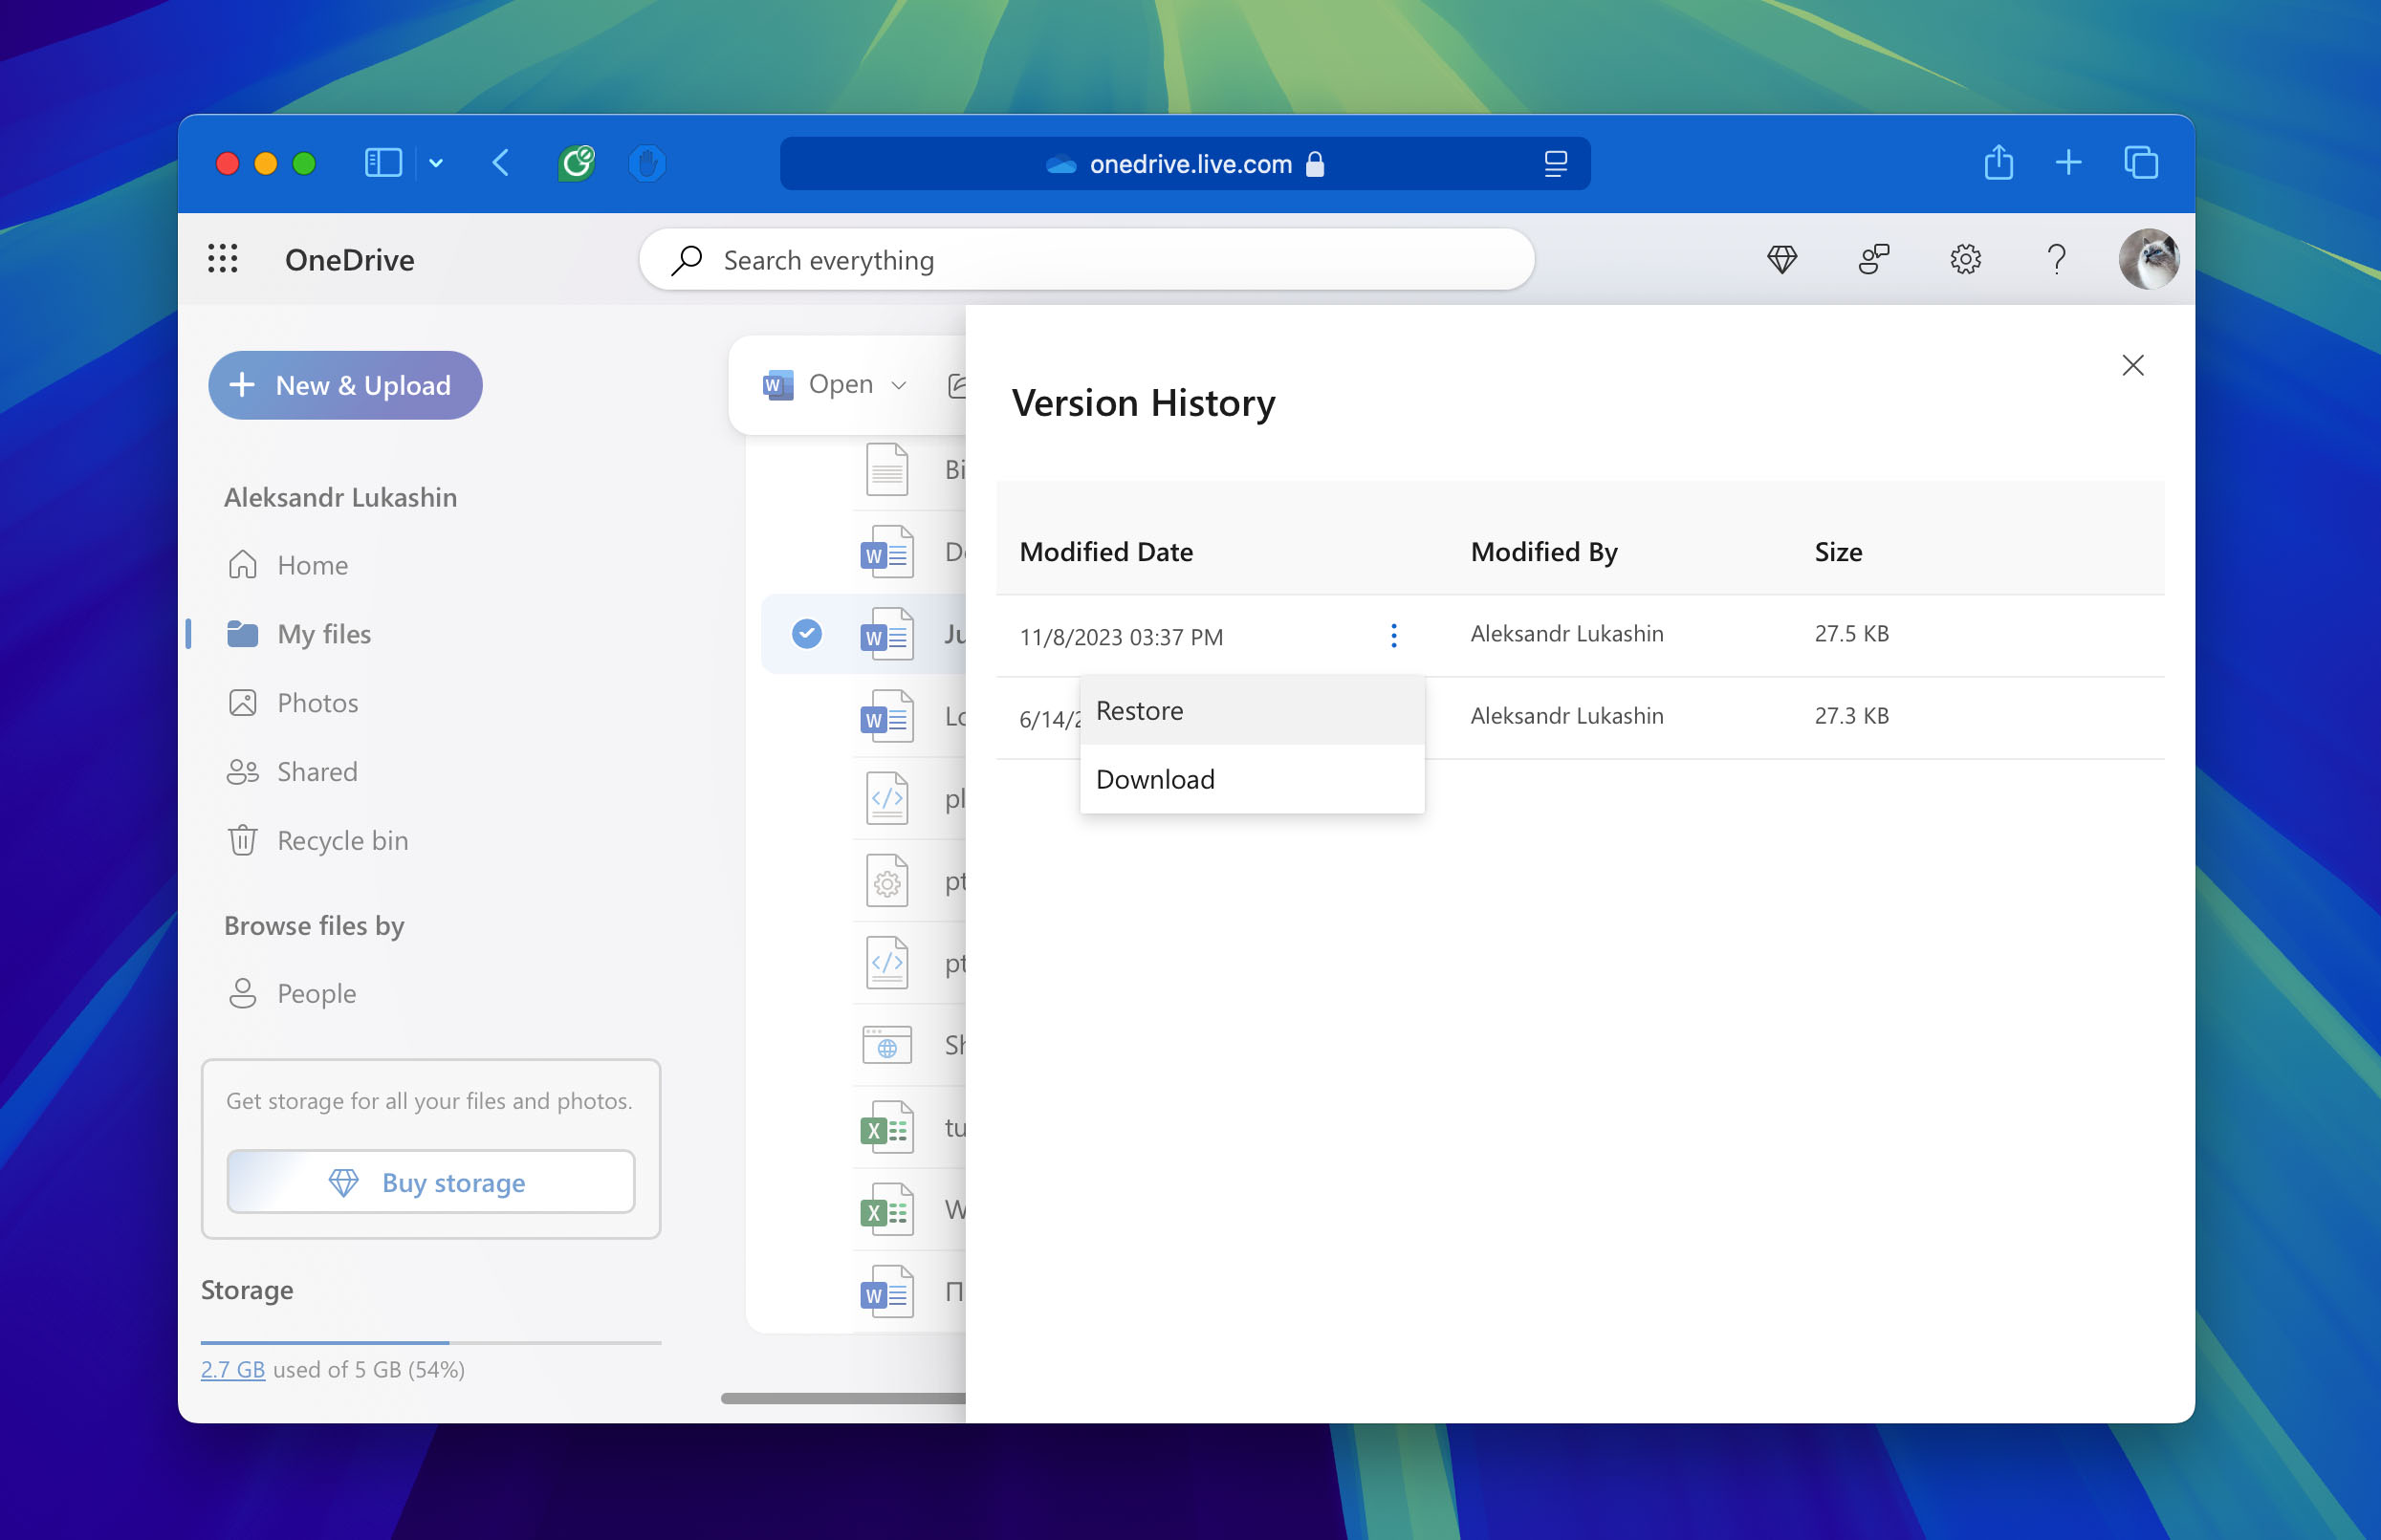Select Restore from context menu
Viewport: 2381px width, 1540px height.
coord(1139,710)
